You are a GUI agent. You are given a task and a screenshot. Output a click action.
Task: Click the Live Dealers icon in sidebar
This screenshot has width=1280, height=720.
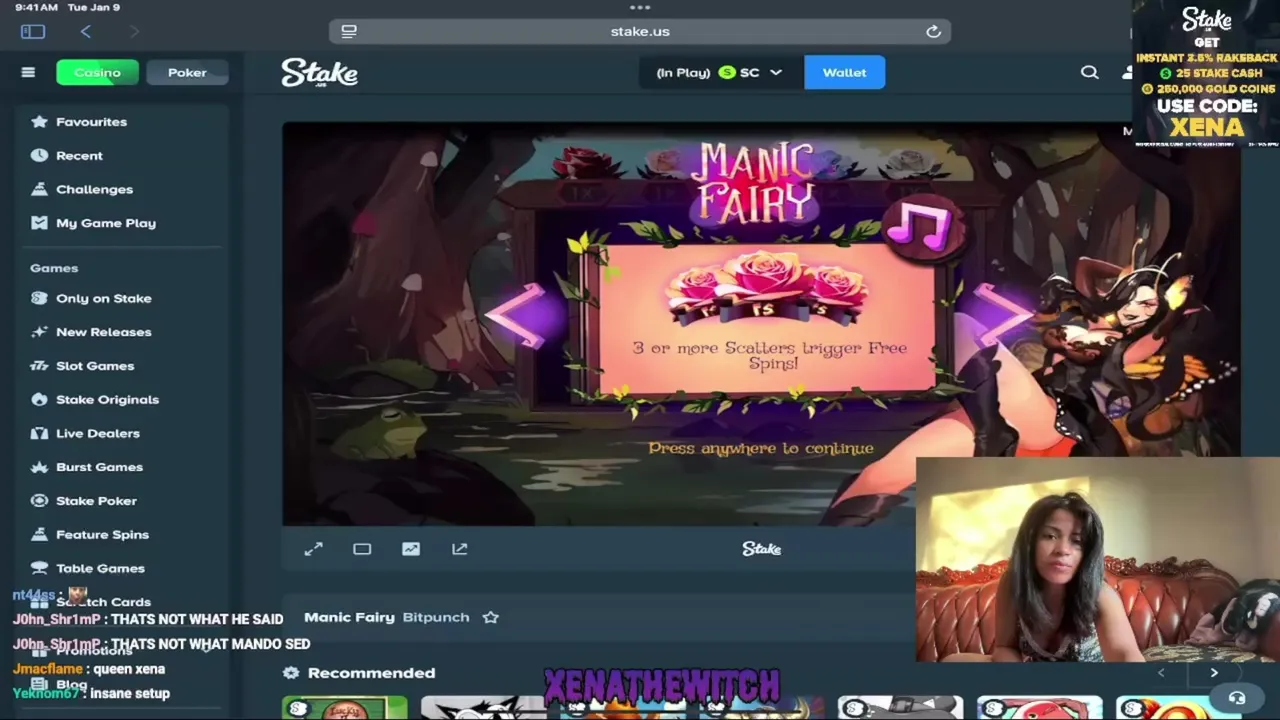tap(39, 433)
